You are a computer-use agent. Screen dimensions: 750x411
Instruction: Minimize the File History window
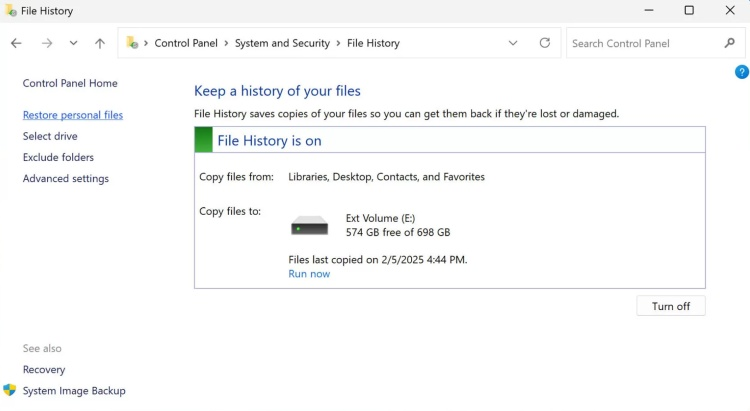pyautogui.click(x=649, y=10)
